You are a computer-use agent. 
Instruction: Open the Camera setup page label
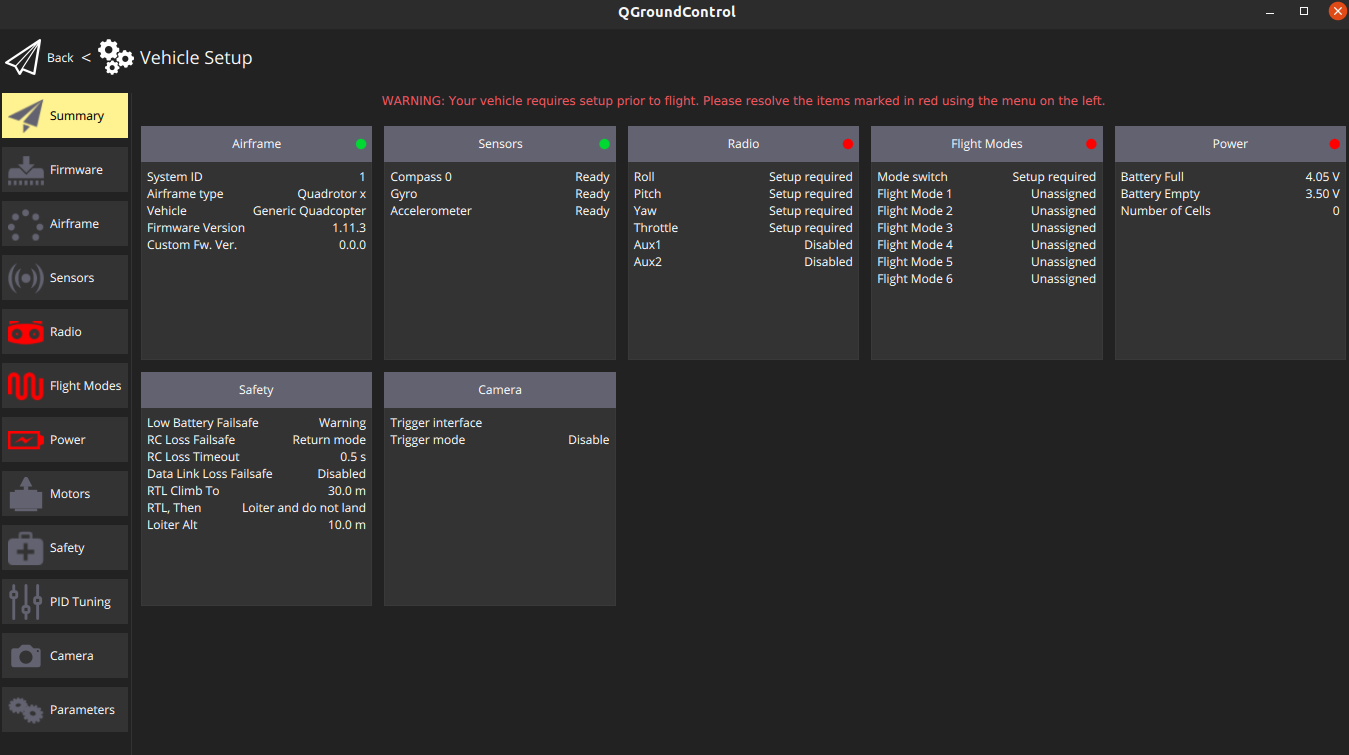click(x=72, y=656)
